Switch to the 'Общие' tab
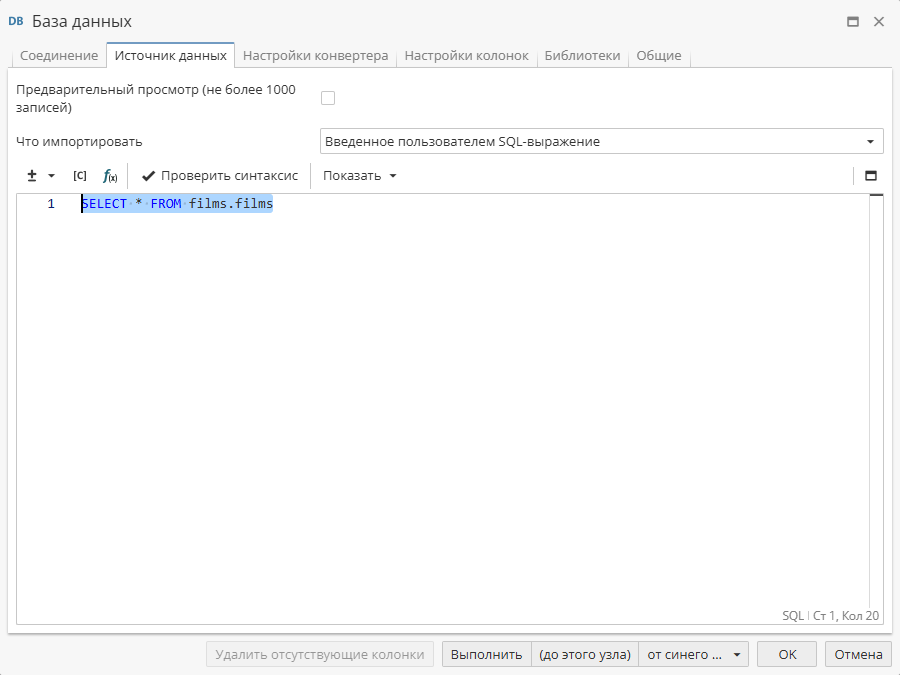 [x=659, y=56]
